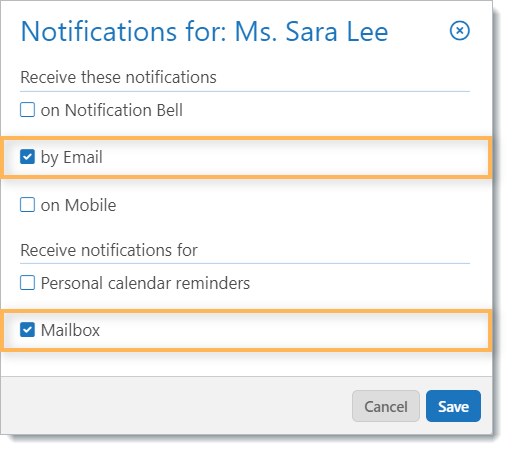
Task: Click the 'on Notification Bell' label text
Action: coord(112,110)
